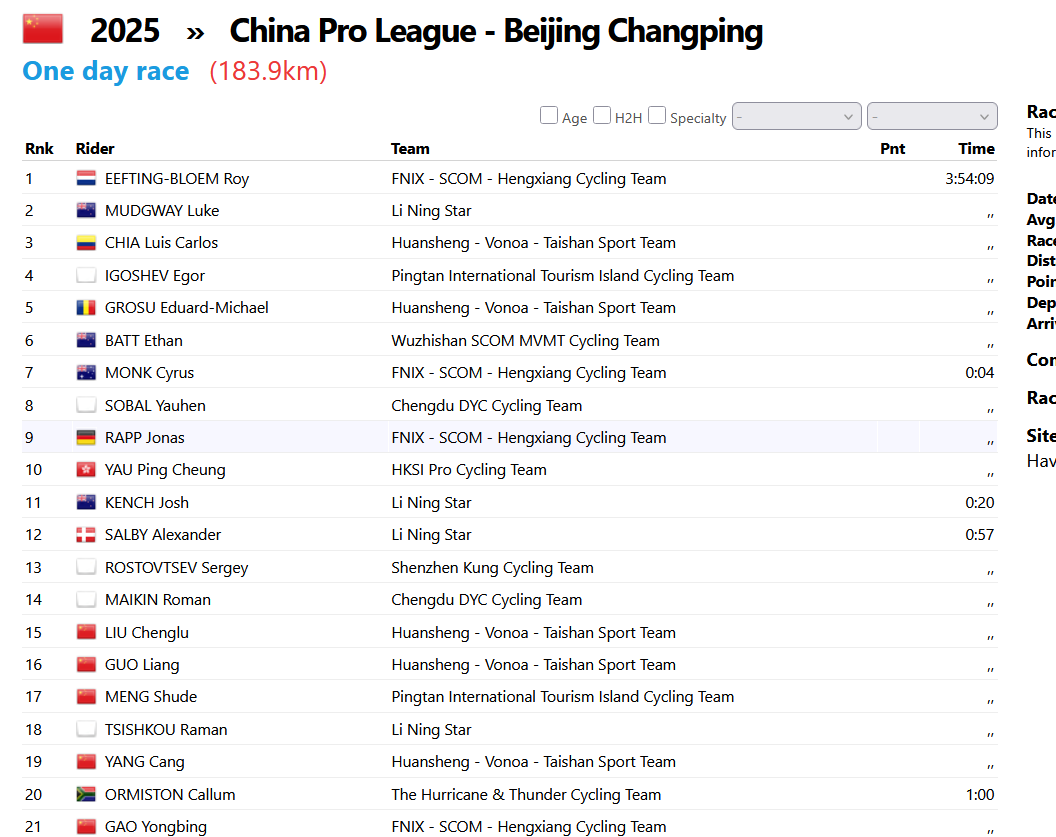Click the Hong Kong flag beside Yau Ping Cheung
This screenshot has width=1056, height=837.
tap(86, 470)
